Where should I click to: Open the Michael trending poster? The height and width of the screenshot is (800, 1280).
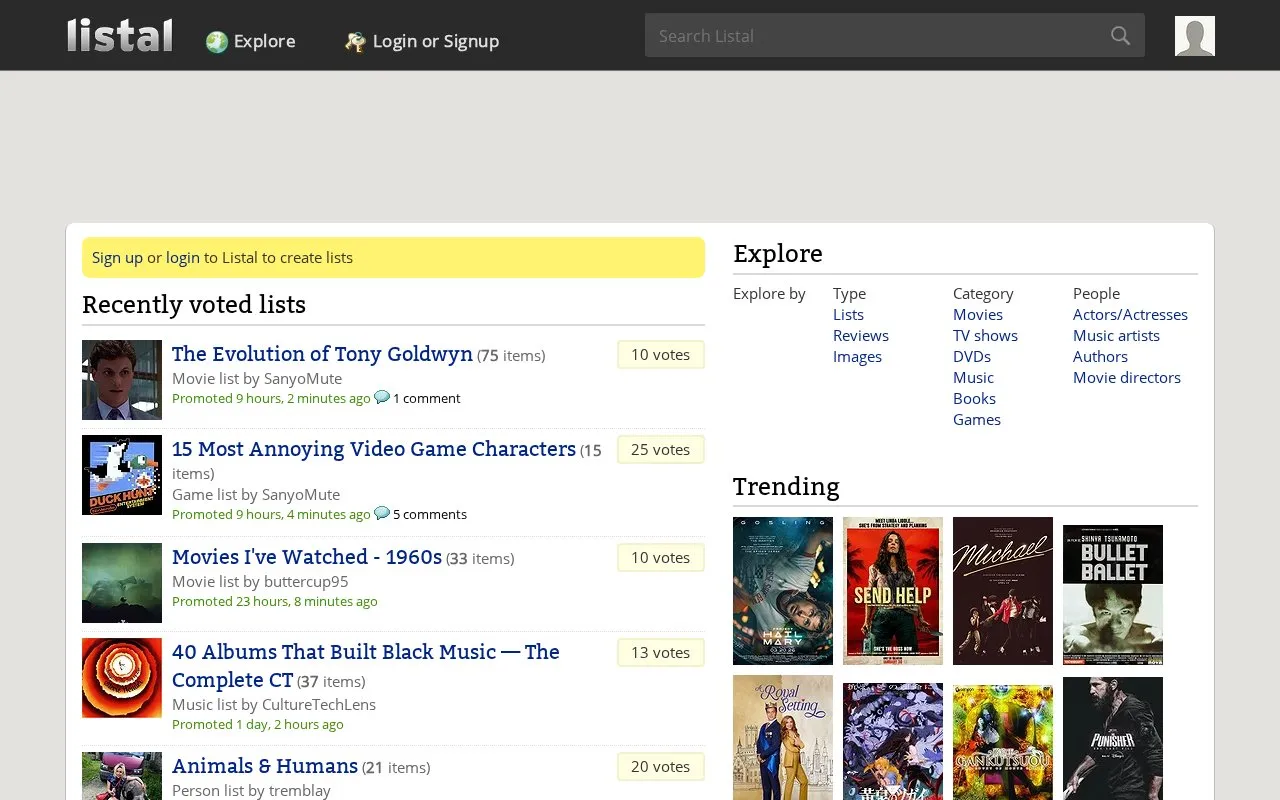pos(1003,591)
